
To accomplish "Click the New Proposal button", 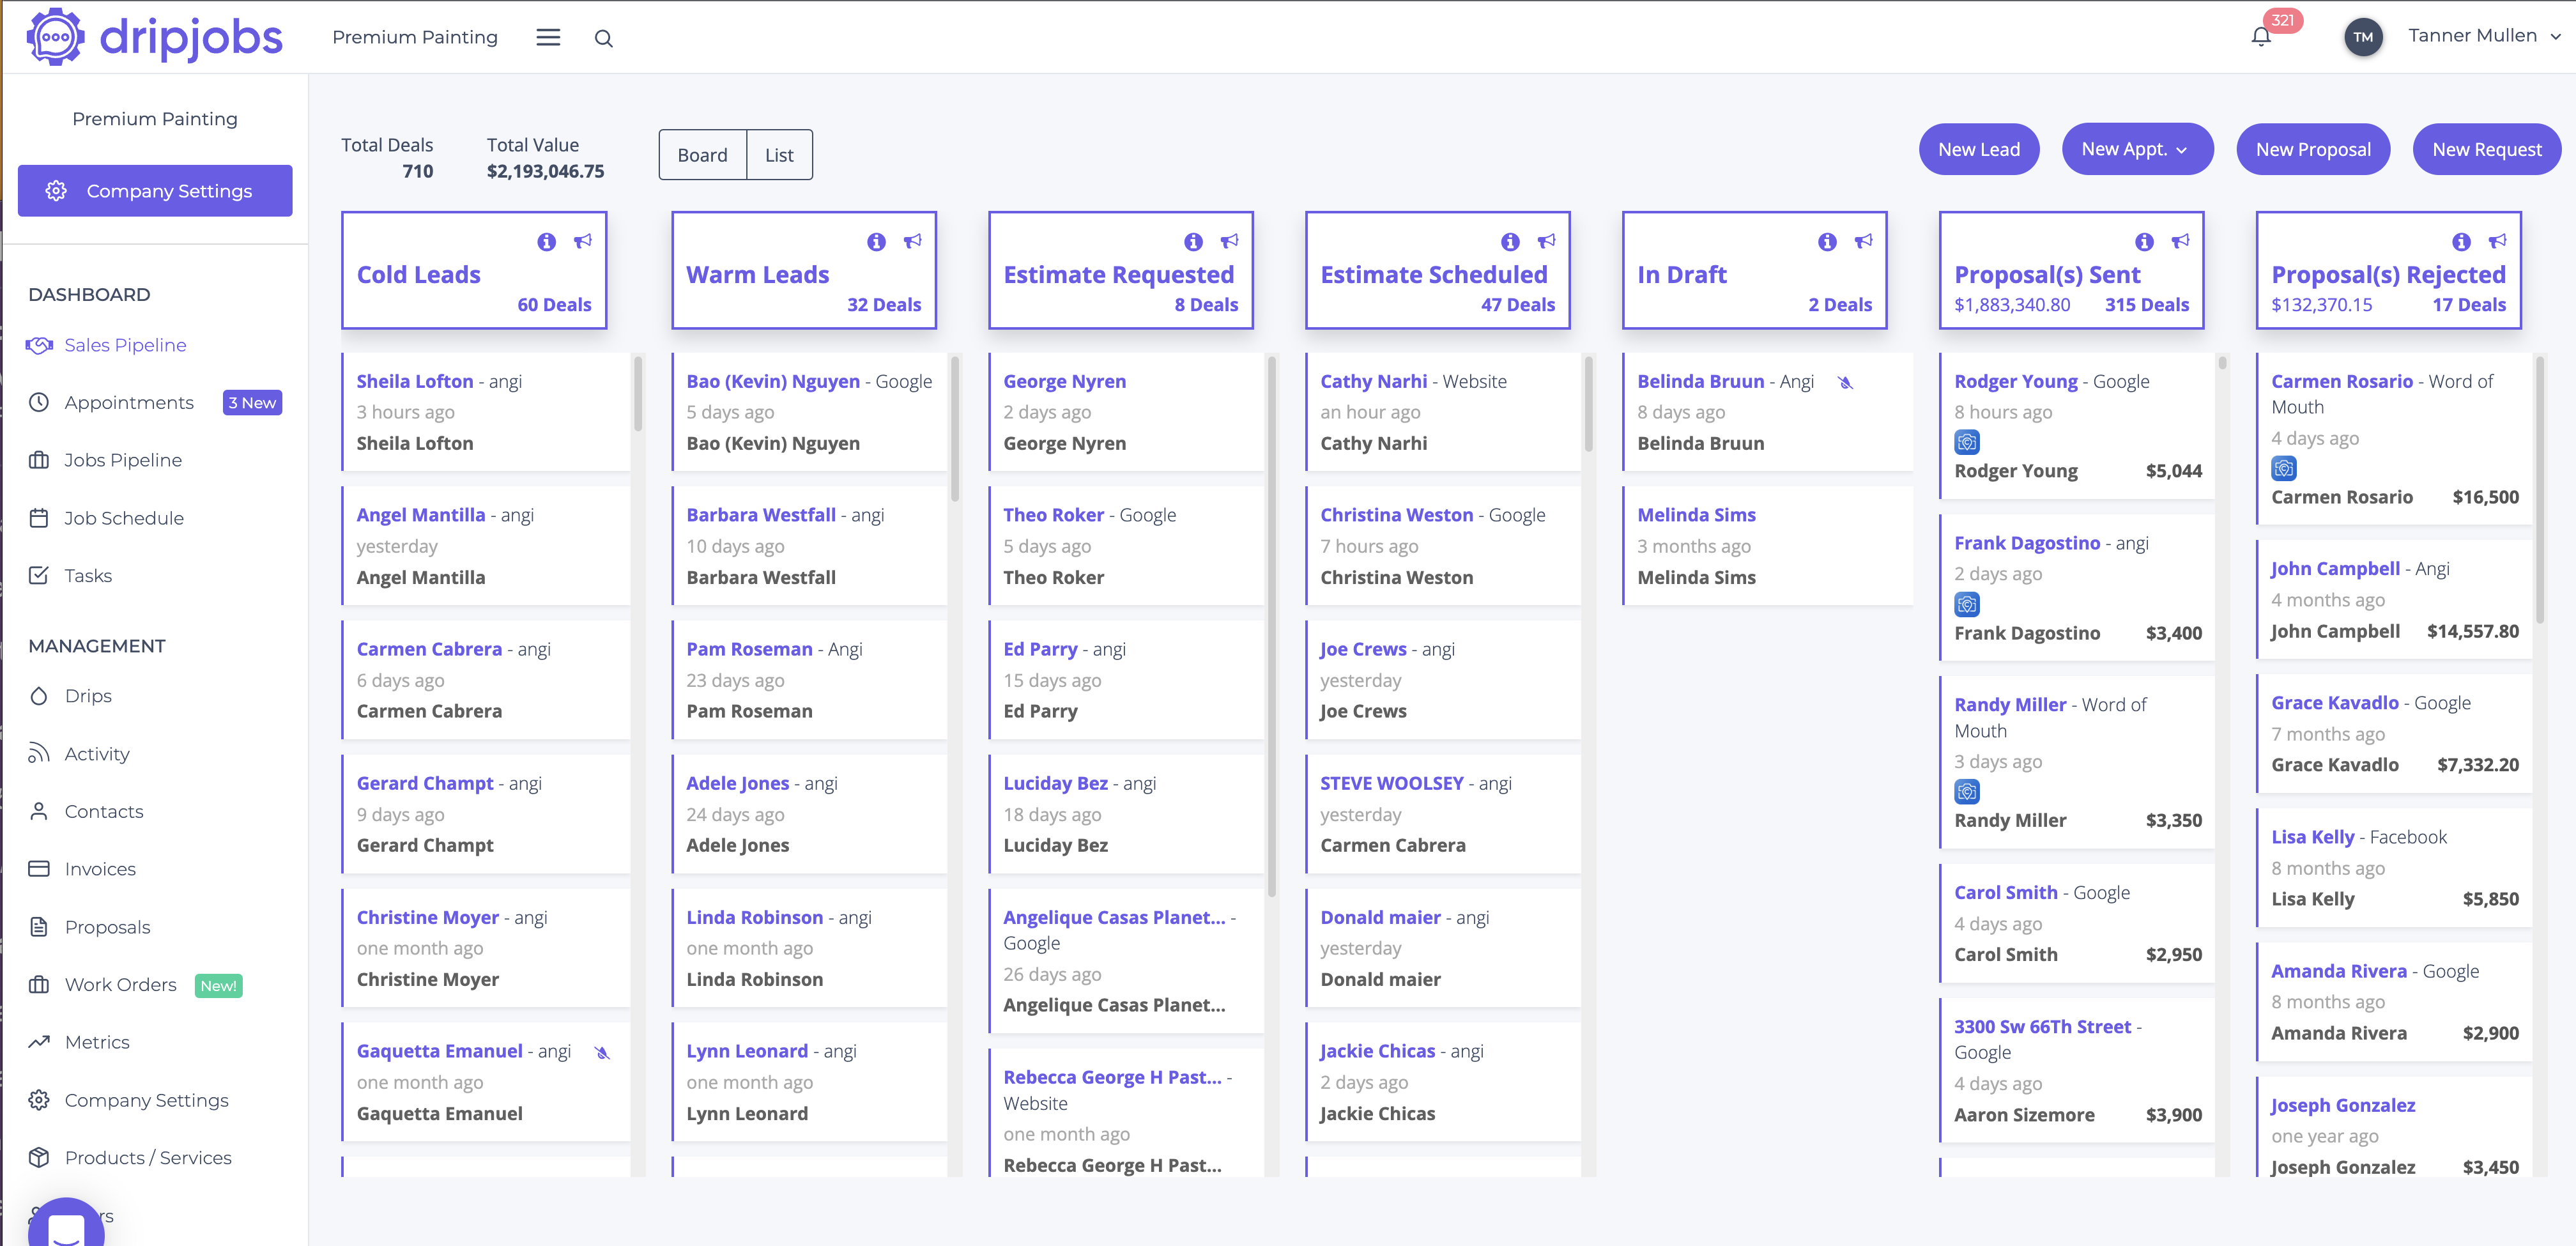I will [x=2313, y=149].
